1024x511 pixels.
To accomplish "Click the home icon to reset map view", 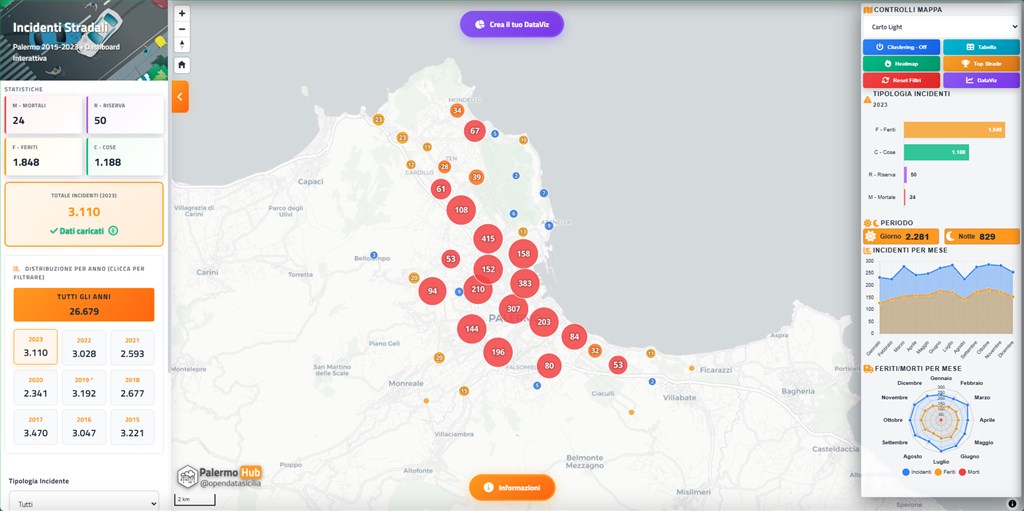I will click(181, 65).
